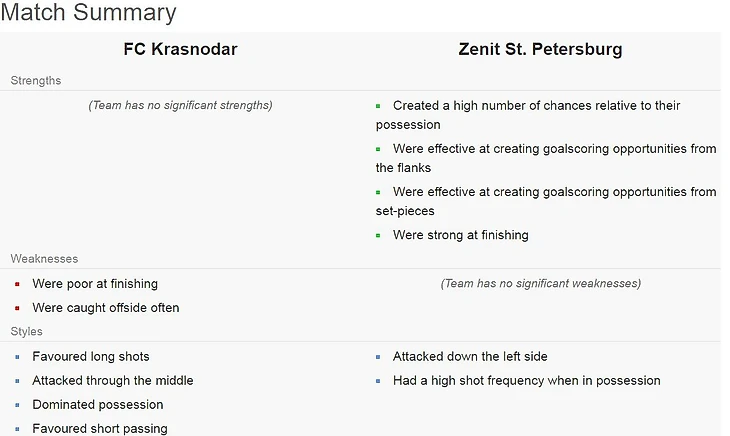Click 'Had a high shot frequency' entry
Screen dimensions: 730x436
click(x=527, y=381)
